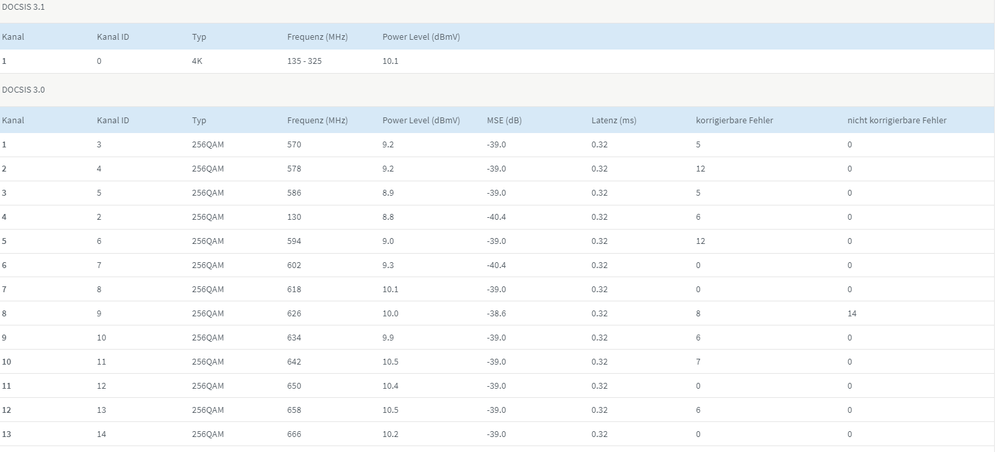998x452 pixels.
Task: Select the 570 MHz frequency cell
Action: (x=294, y=145)
